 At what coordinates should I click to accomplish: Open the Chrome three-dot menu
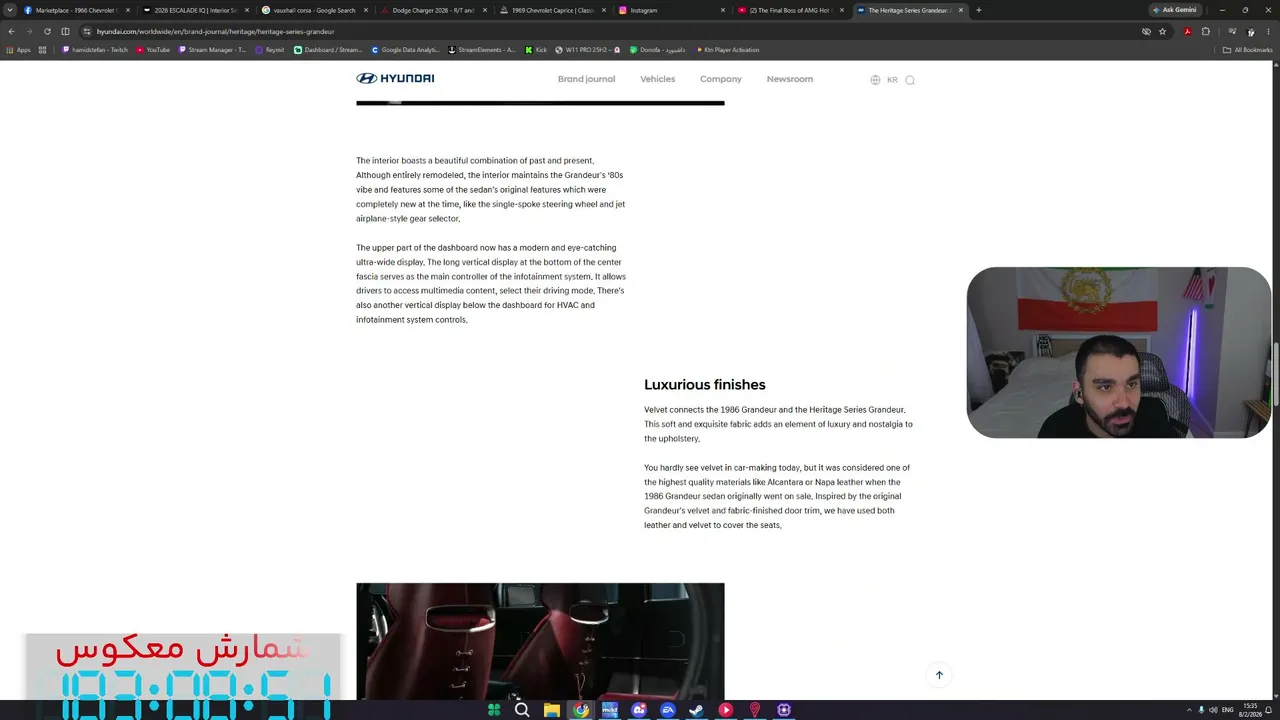tap(1268, 31)
